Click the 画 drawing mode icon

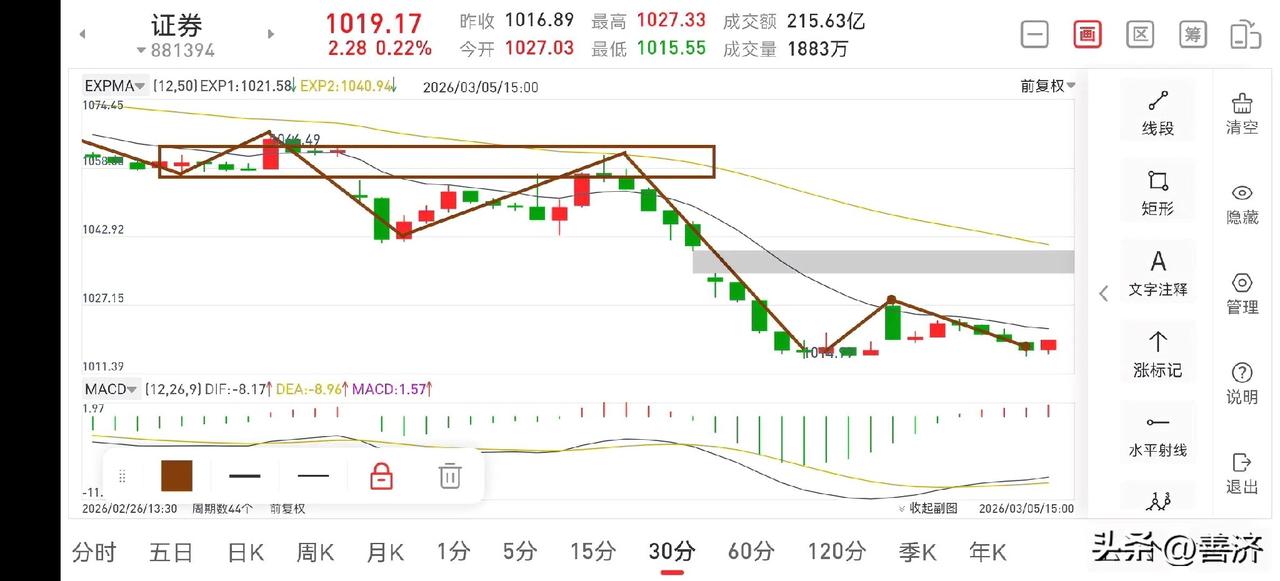coord(1087,33)
